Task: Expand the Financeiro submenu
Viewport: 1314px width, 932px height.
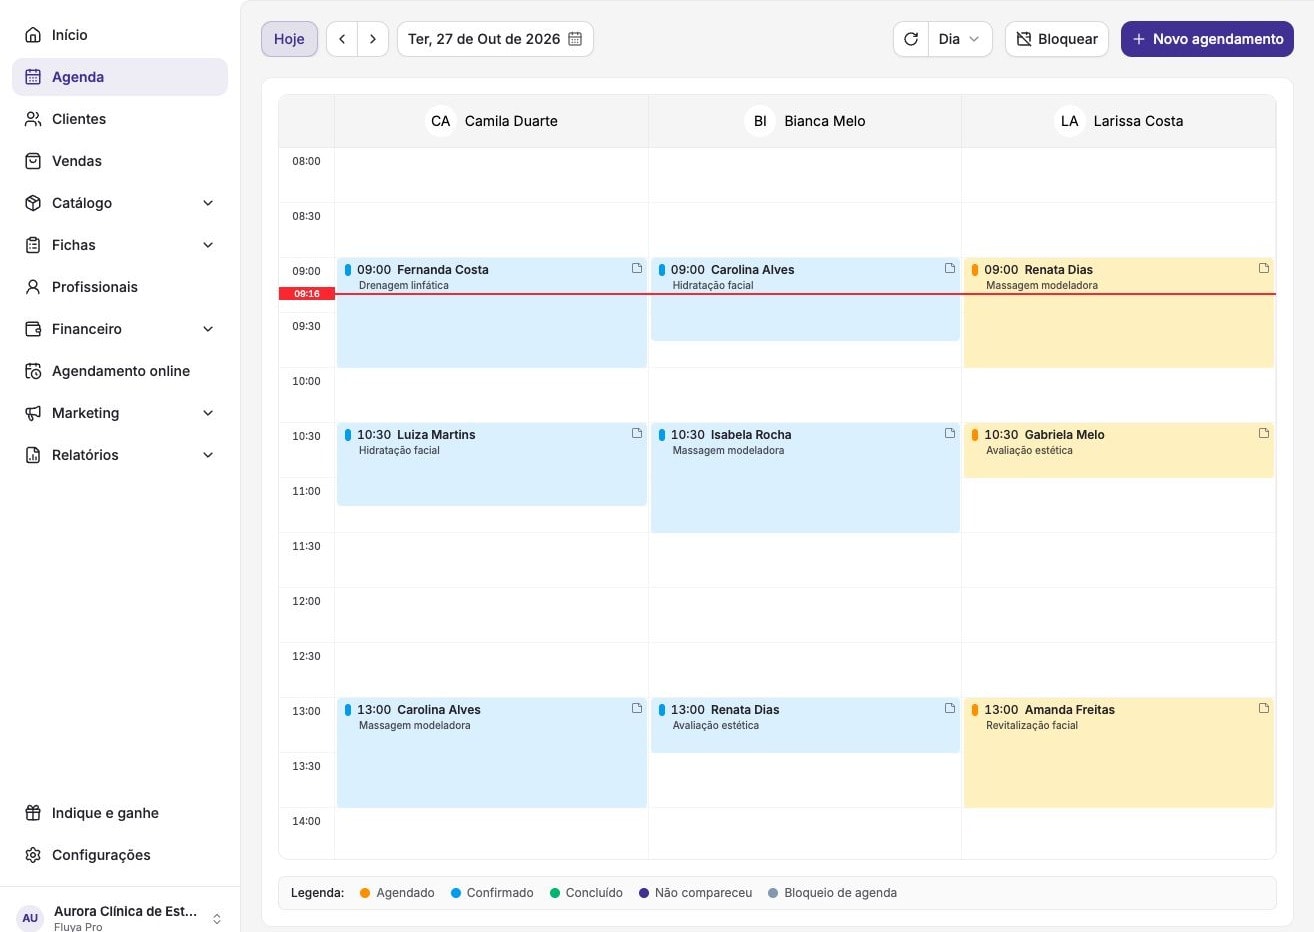Action: coord(208,329)
